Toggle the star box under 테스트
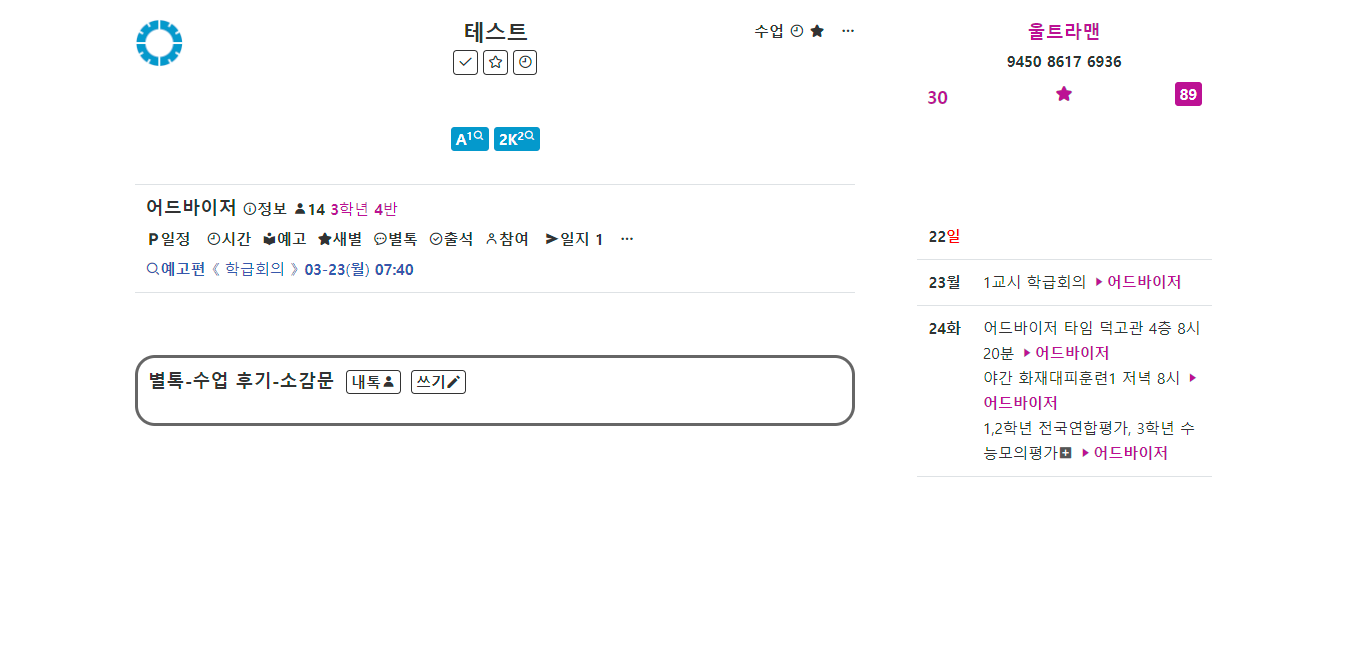 (x=495, y=62)
